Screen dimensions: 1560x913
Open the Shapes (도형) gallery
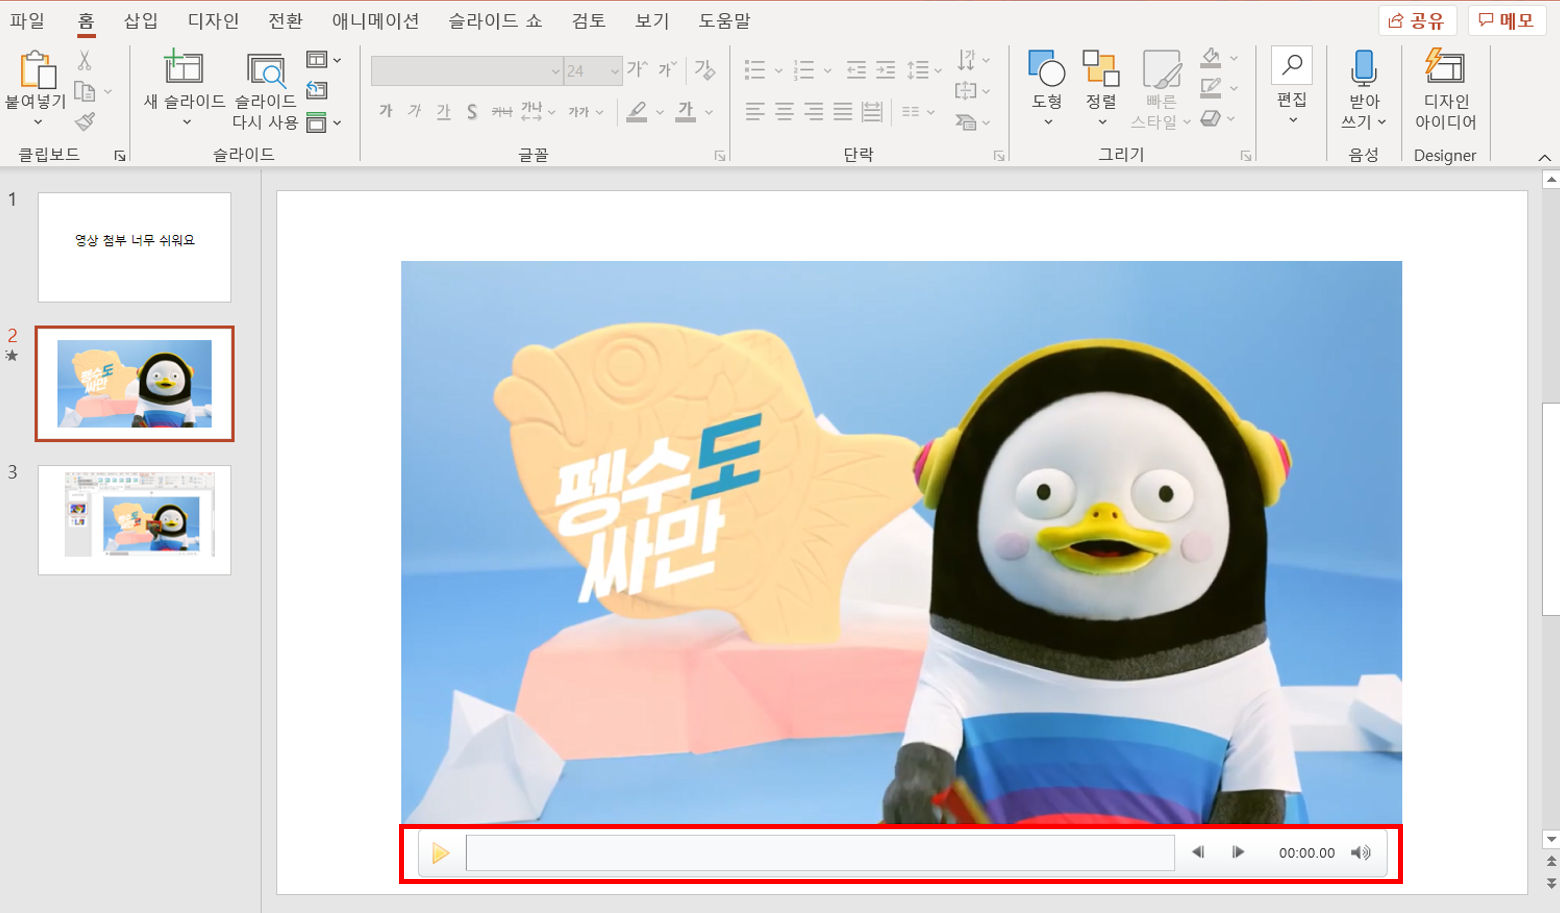tap(1047, 88)
